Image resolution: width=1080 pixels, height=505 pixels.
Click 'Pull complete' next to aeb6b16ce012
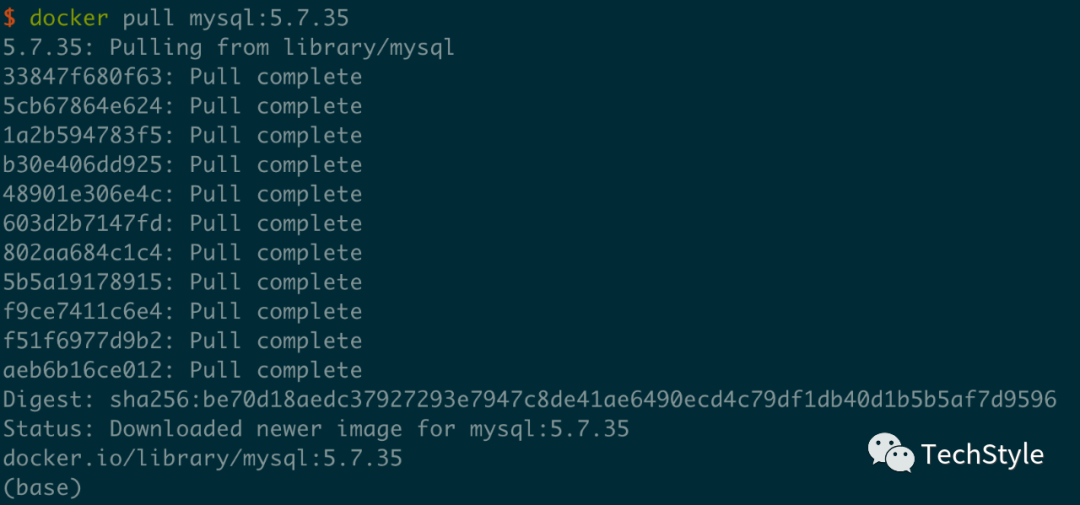point(275,370)
